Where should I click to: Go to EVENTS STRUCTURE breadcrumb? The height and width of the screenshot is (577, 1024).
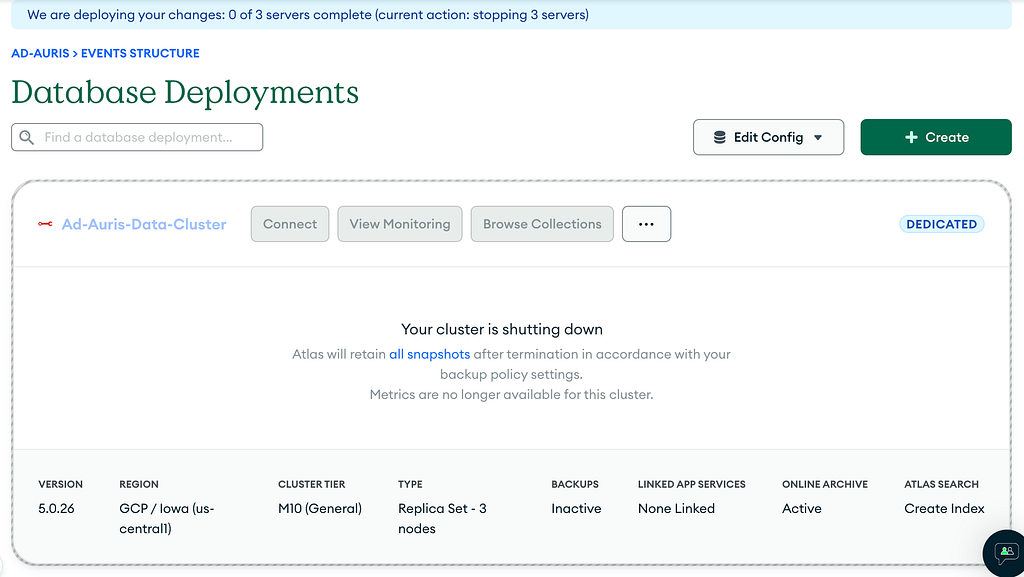point(140,54)
